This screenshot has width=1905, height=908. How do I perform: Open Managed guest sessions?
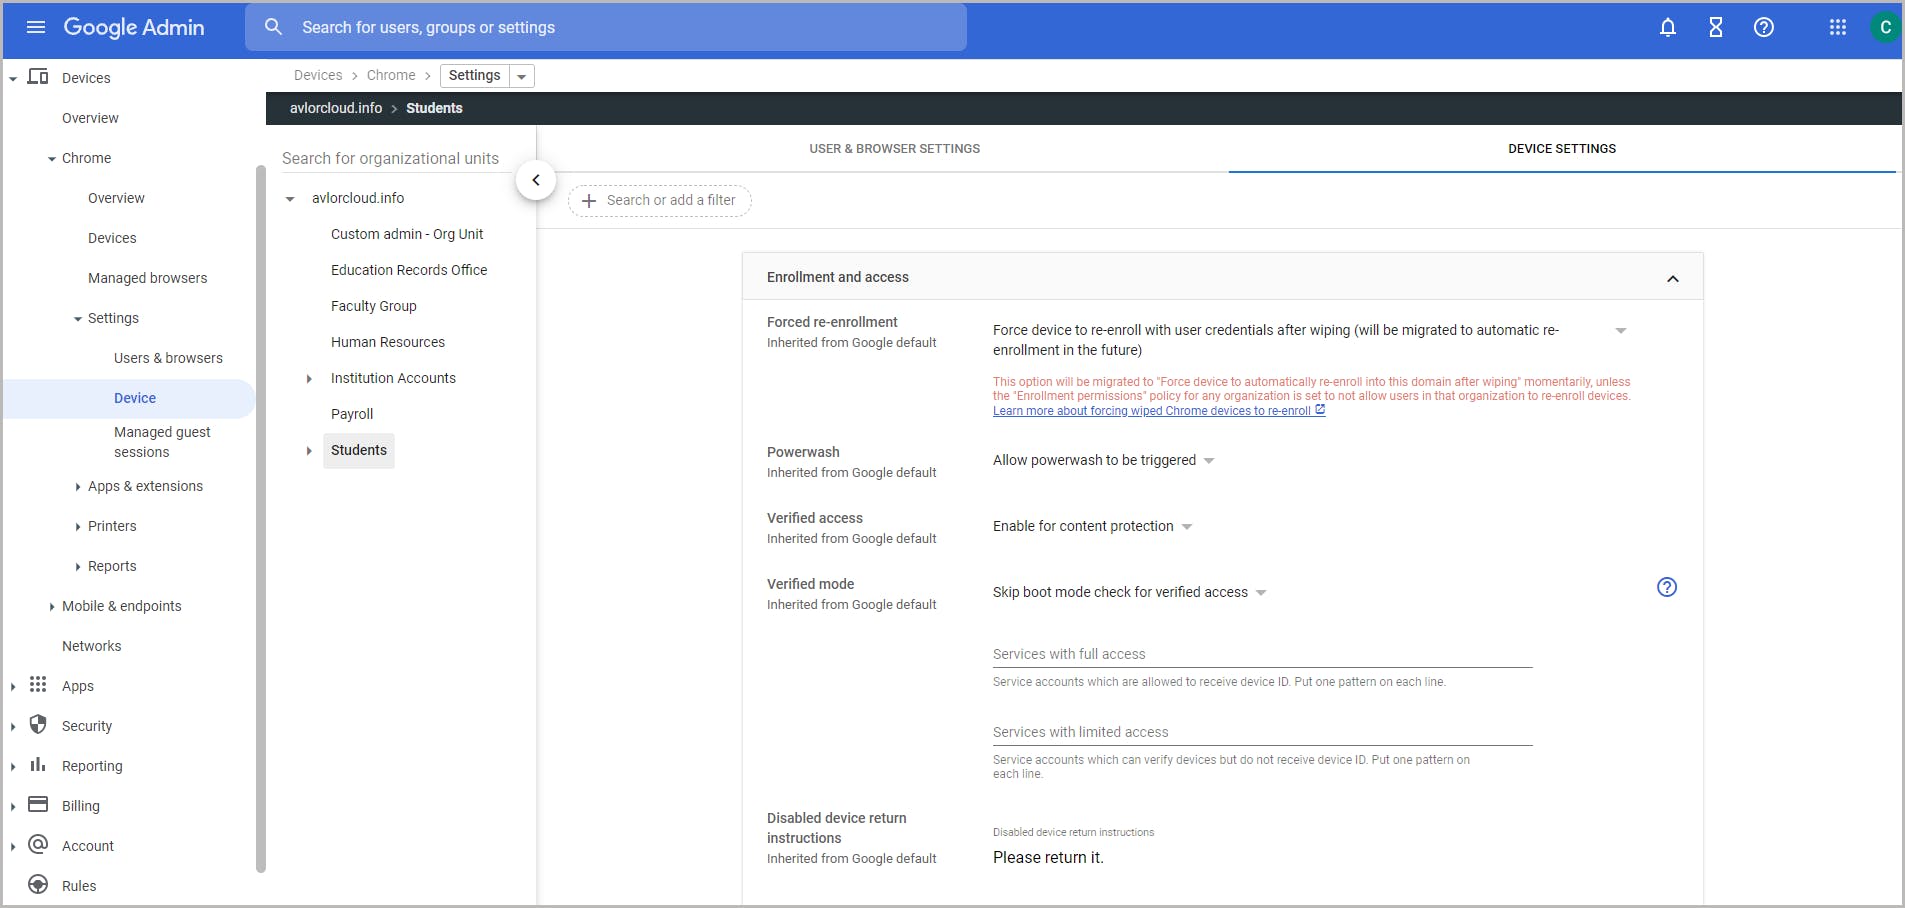(x=162, y=442)
